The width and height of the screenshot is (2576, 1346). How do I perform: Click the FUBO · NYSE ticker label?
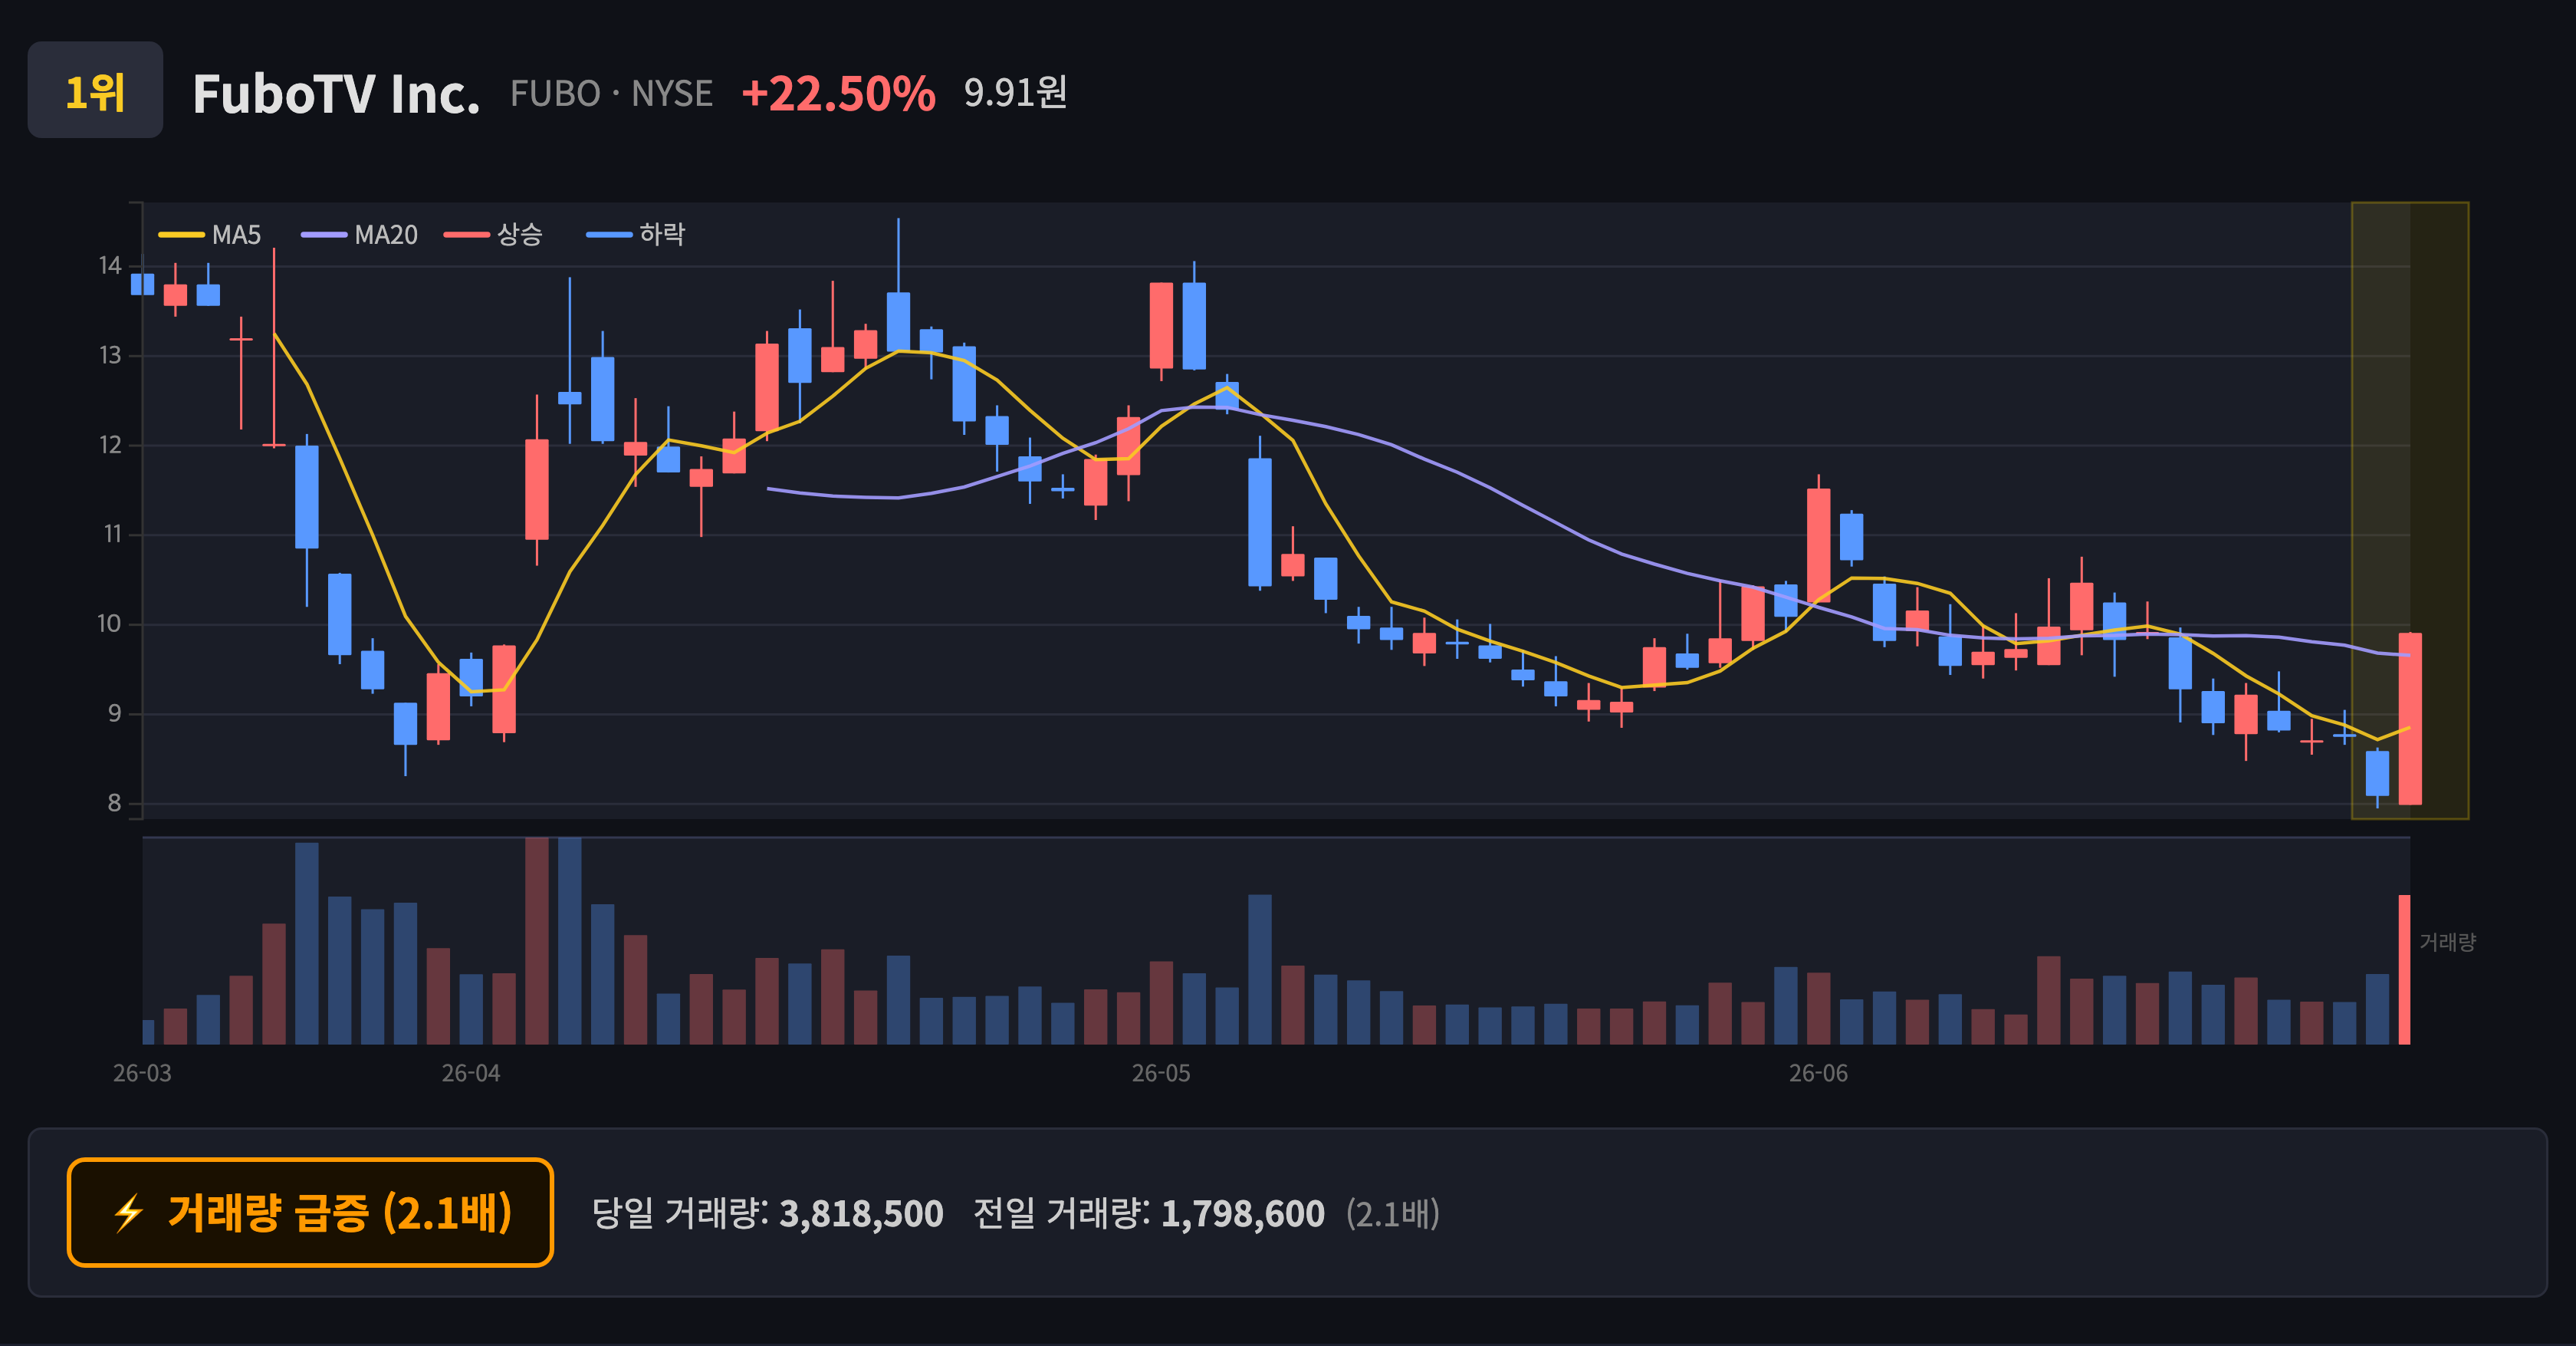(x=611, y=94)
